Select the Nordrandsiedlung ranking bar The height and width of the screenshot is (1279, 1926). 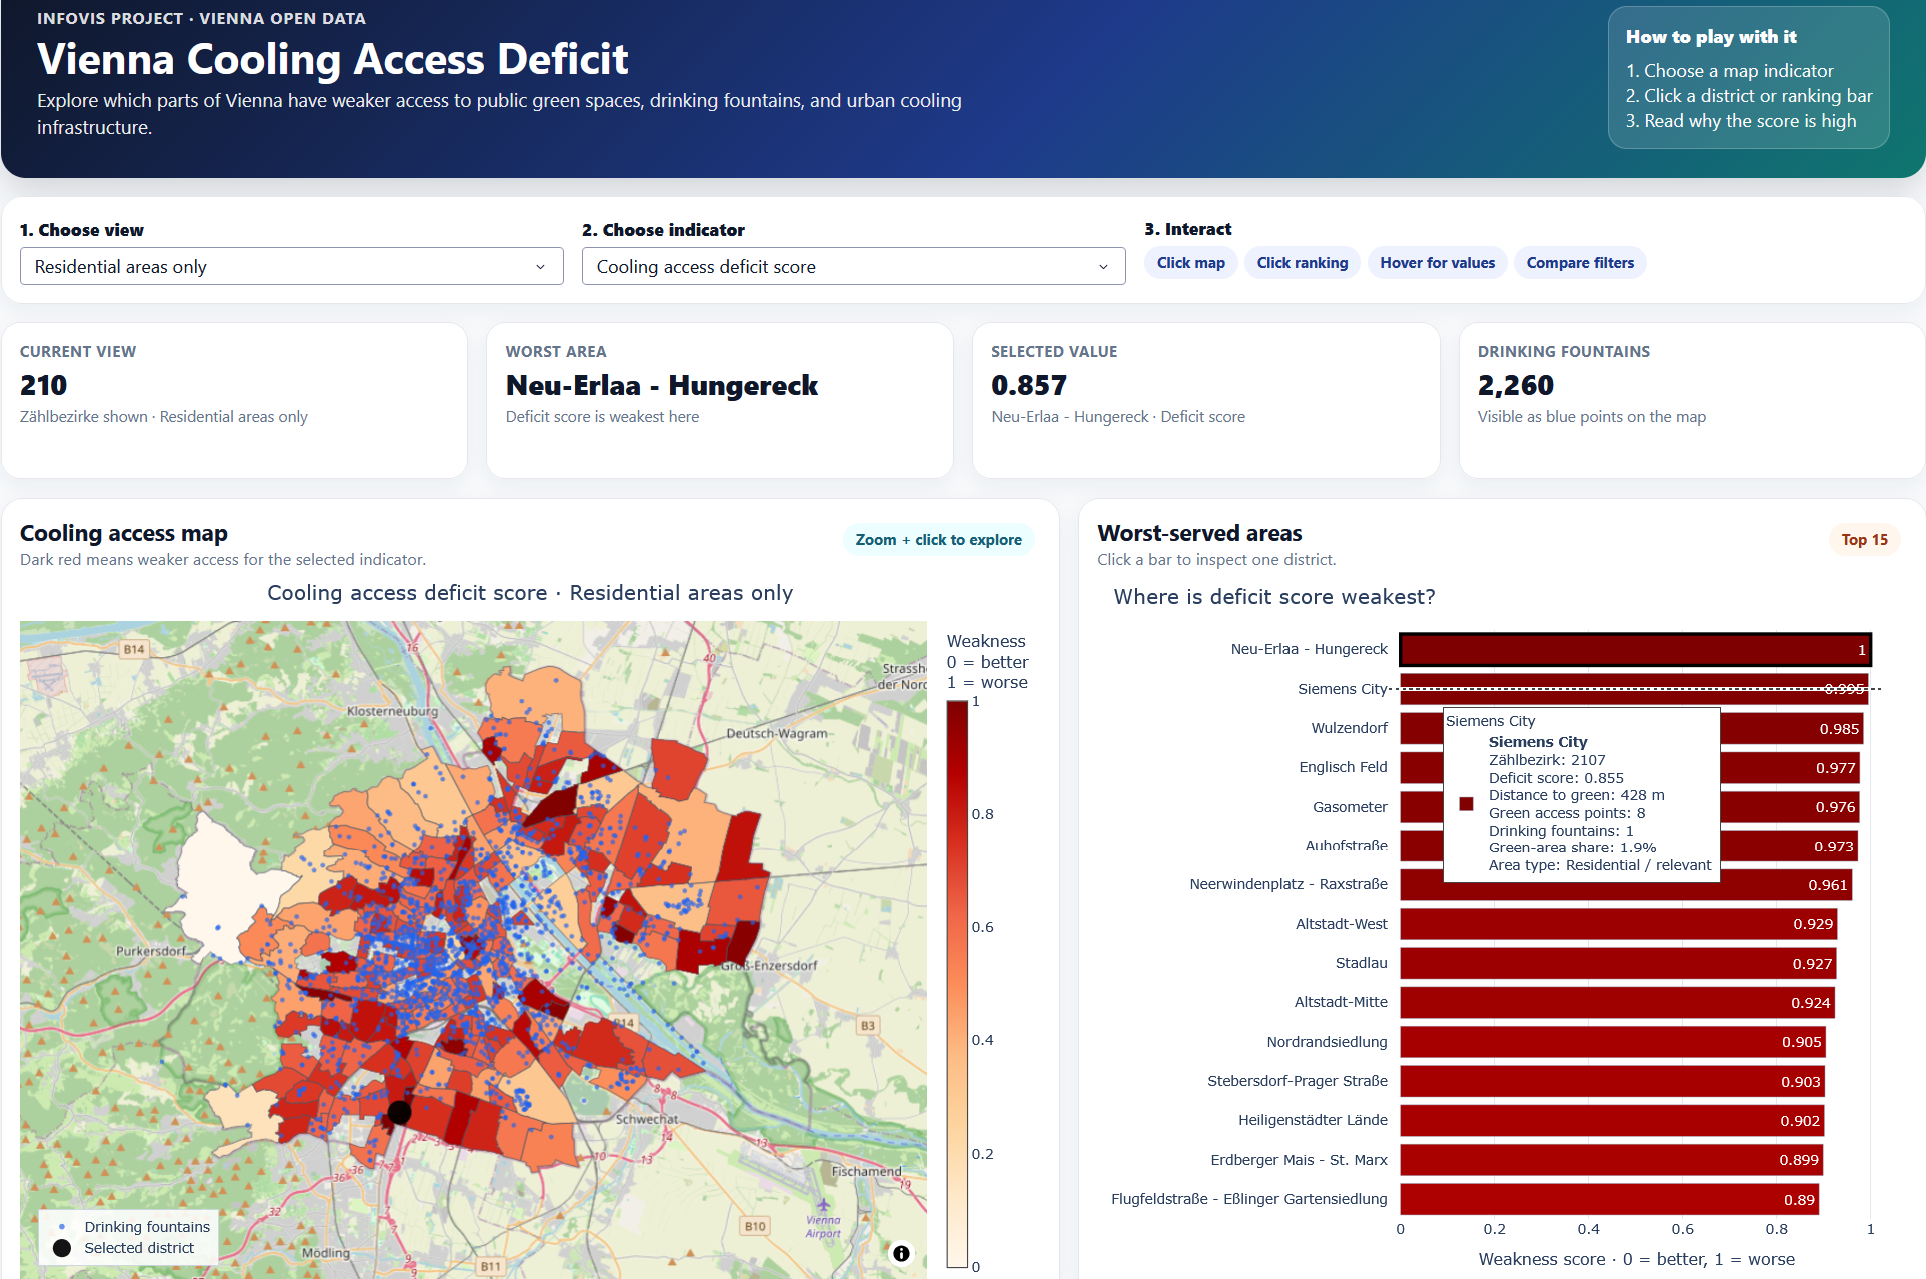pos(1613,1042)
